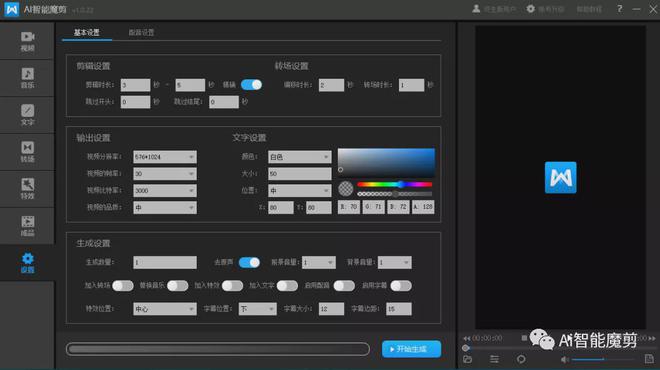
Task: Open the 文字 (text) sidebar section
Action: [x=27, y=115]
